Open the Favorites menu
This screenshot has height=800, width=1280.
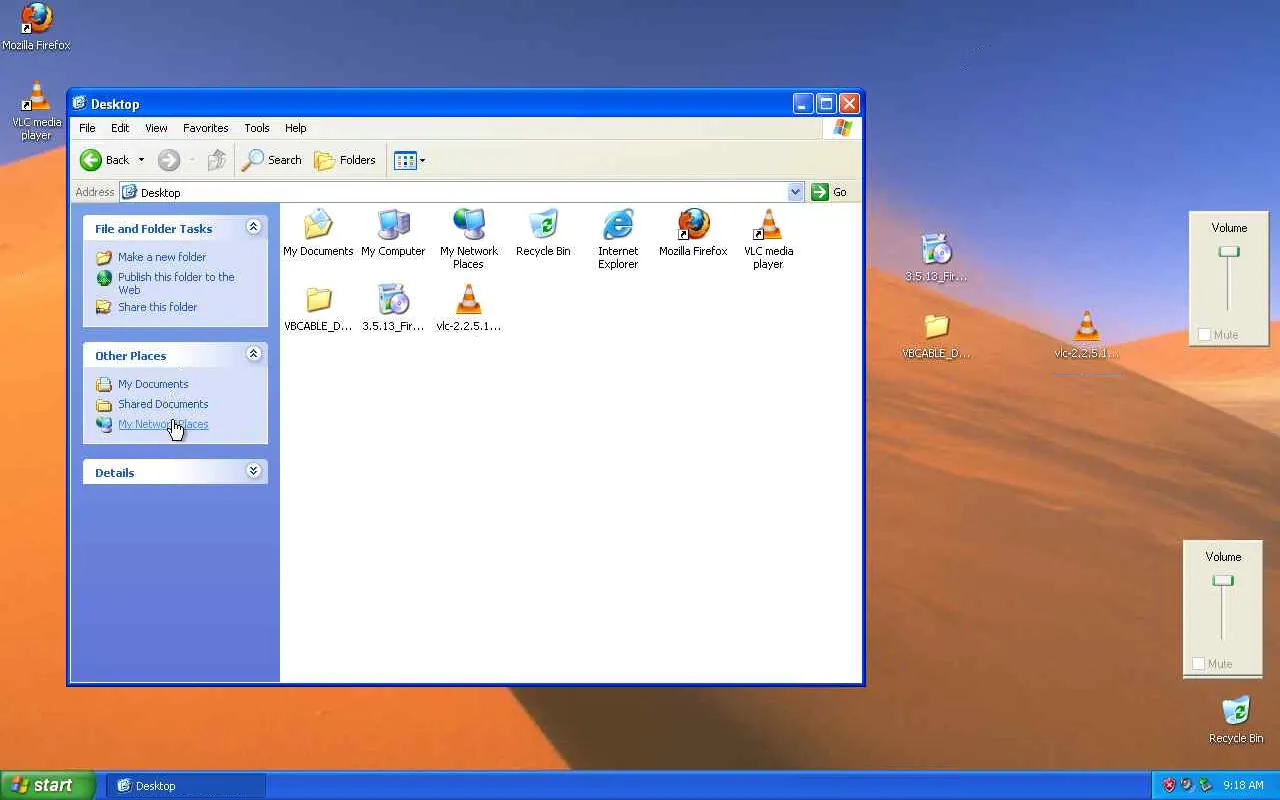(205, 128)
